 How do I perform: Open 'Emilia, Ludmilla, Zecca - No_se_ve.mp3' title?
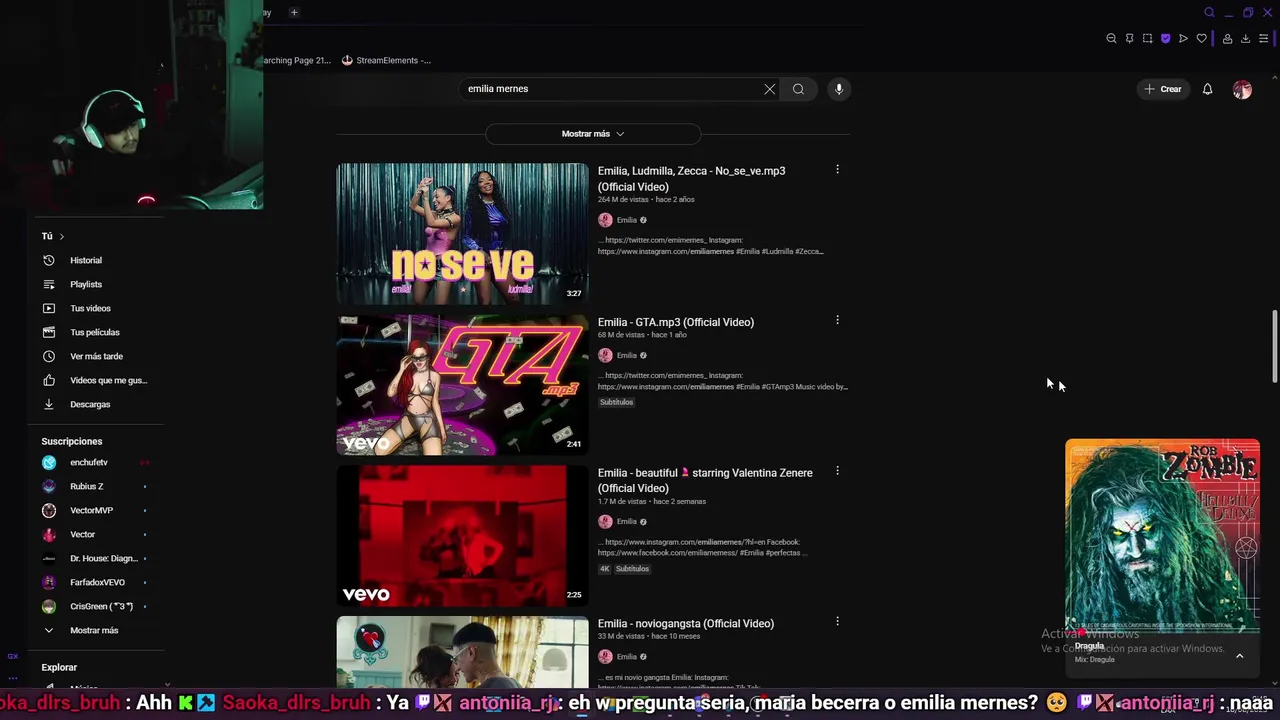692,179
